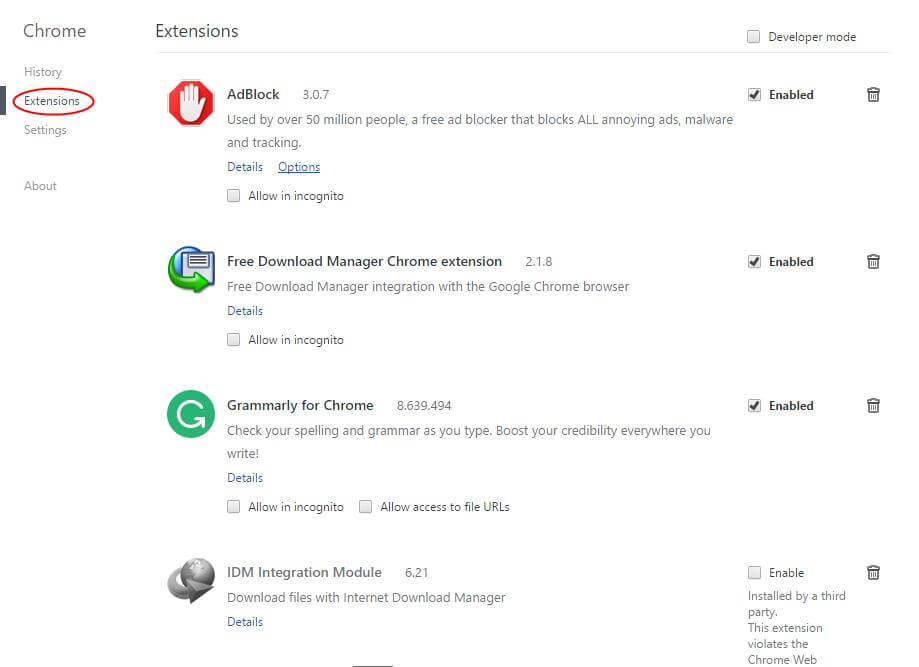Image resolution: width=919 pixels, height=667 pixels.
Task: Click the green Grammarly icon
Action: [x=190, y=414]
